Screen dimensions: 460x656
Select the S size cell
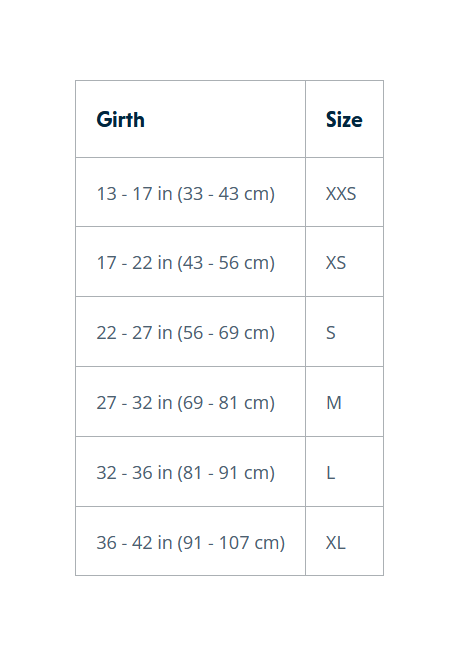tap(345, 331)
